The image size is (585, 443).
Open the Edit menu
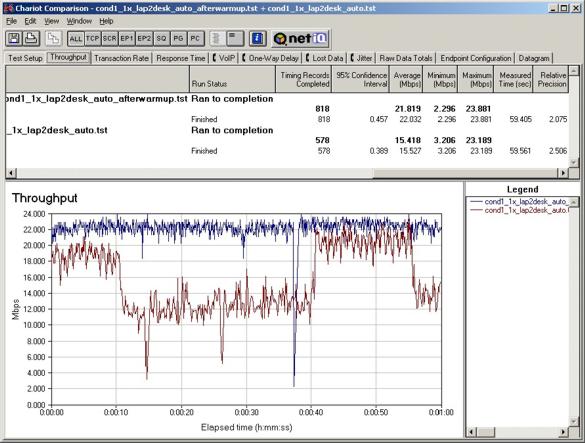pyautogui.click(x=30, y=21)
